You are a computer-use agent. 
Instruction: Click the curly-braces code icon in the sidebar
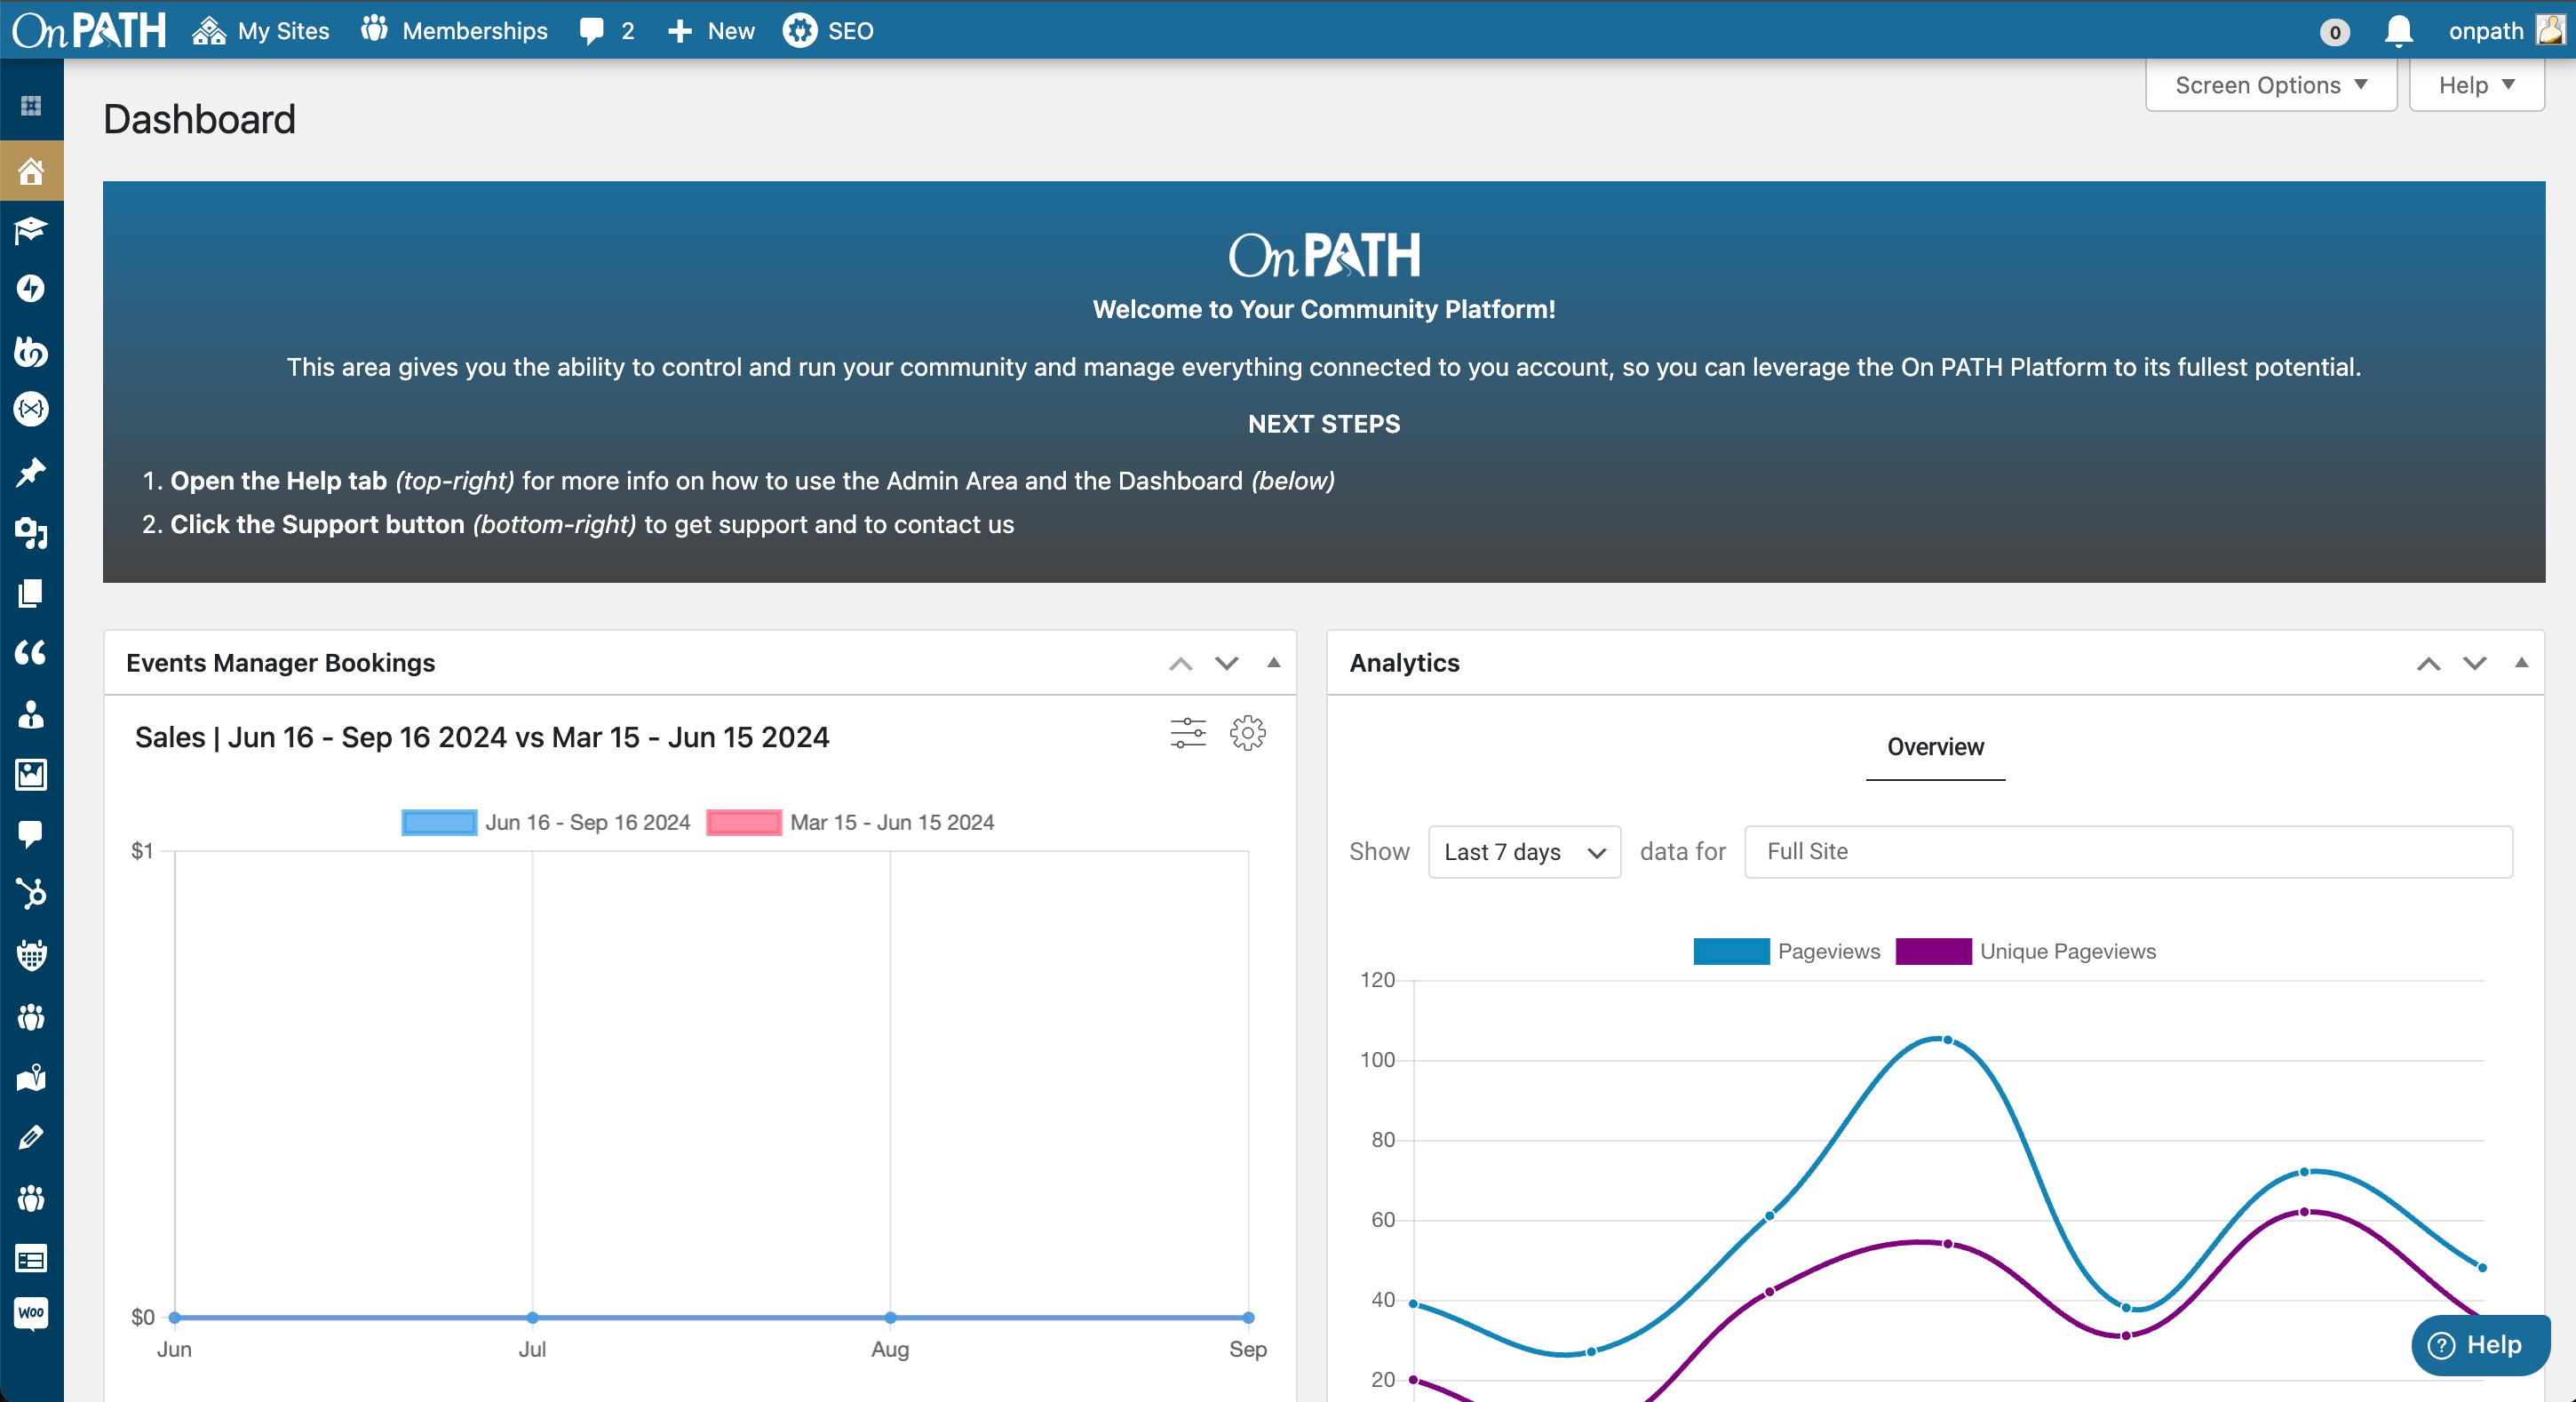(x=31, y=409)
